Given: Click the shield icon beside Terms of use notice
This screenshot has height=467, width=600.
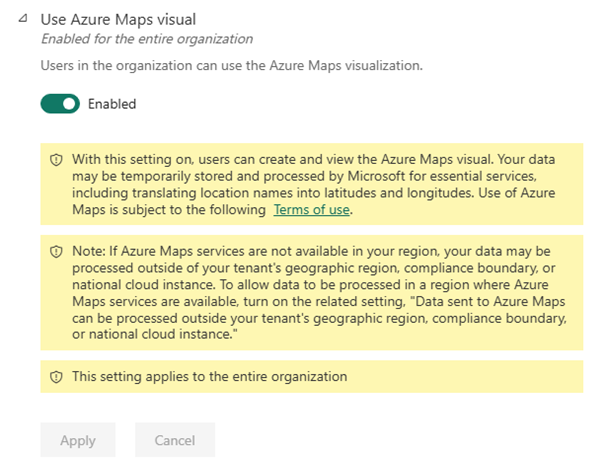Looking at the screenshot, I should coord(57,160).
